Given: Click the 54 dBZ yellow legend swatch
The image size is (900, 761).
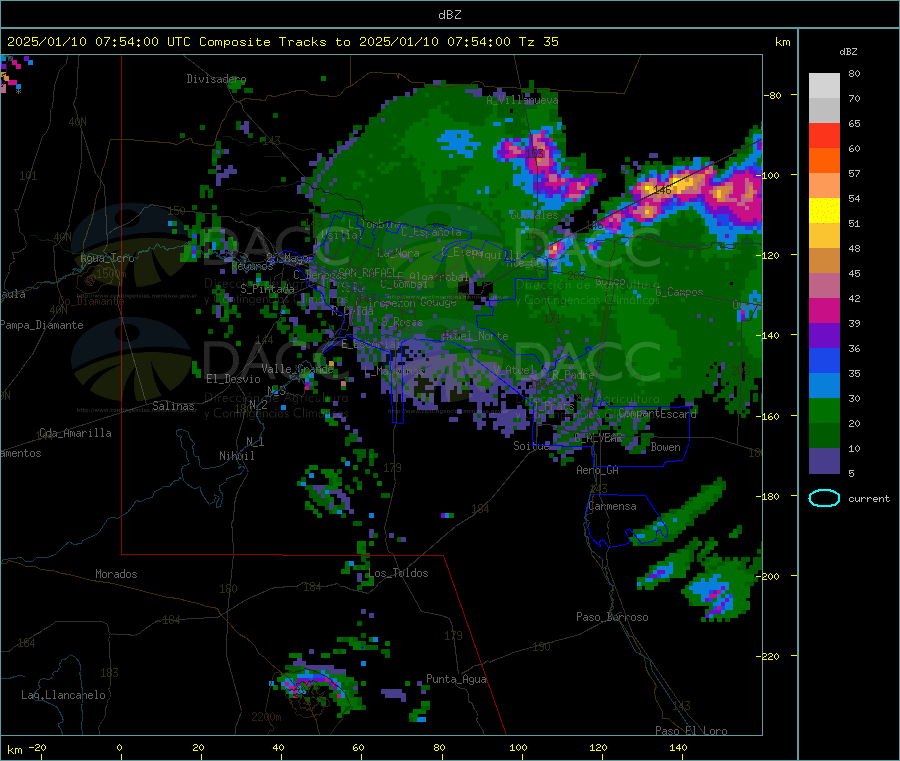Looking at the screenshot, I should pos(824,211).
